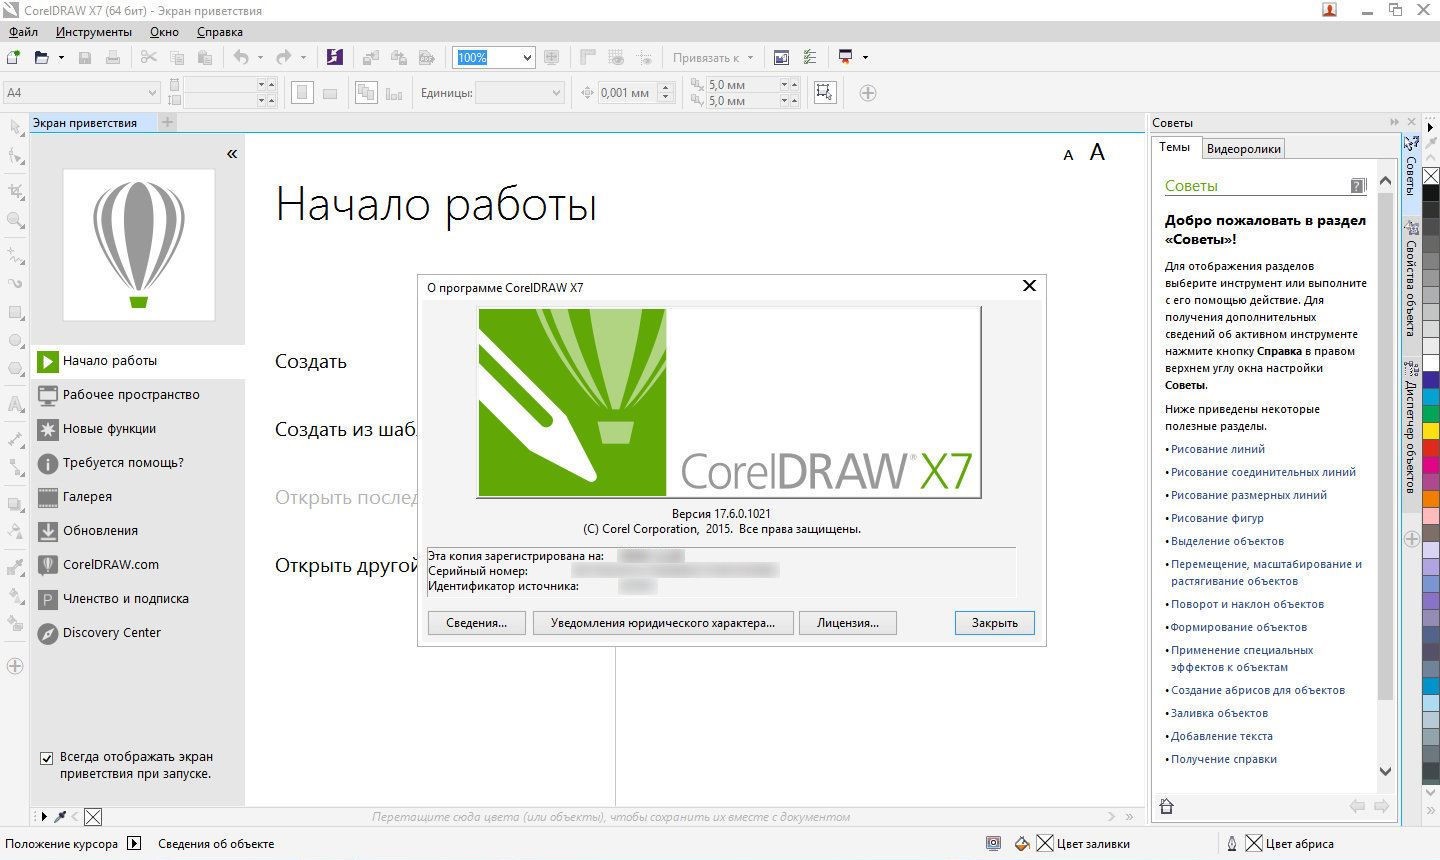Click the larger 'A' text size icon
Viewport: 1440px width, 860px height.
(x=1097, y=152)
